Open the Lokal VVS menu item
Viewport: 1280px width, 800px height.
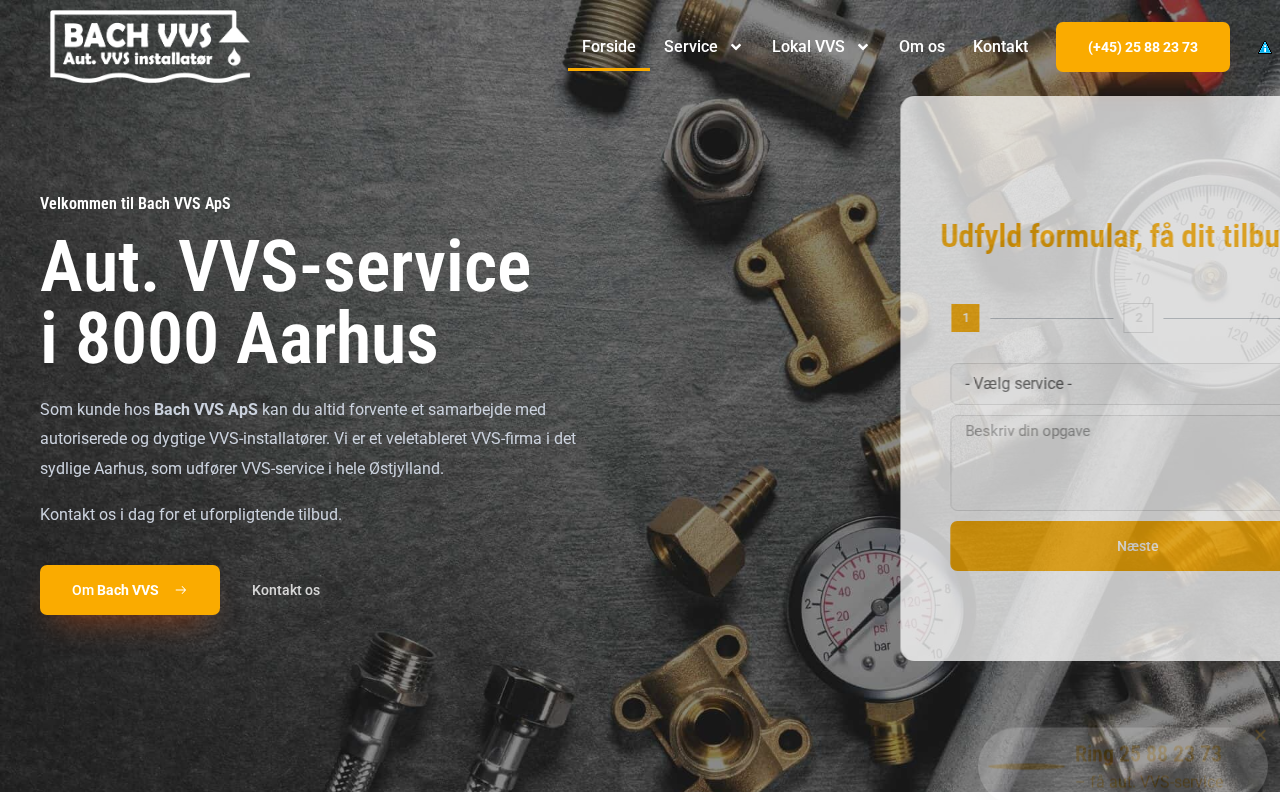[808, 47]
